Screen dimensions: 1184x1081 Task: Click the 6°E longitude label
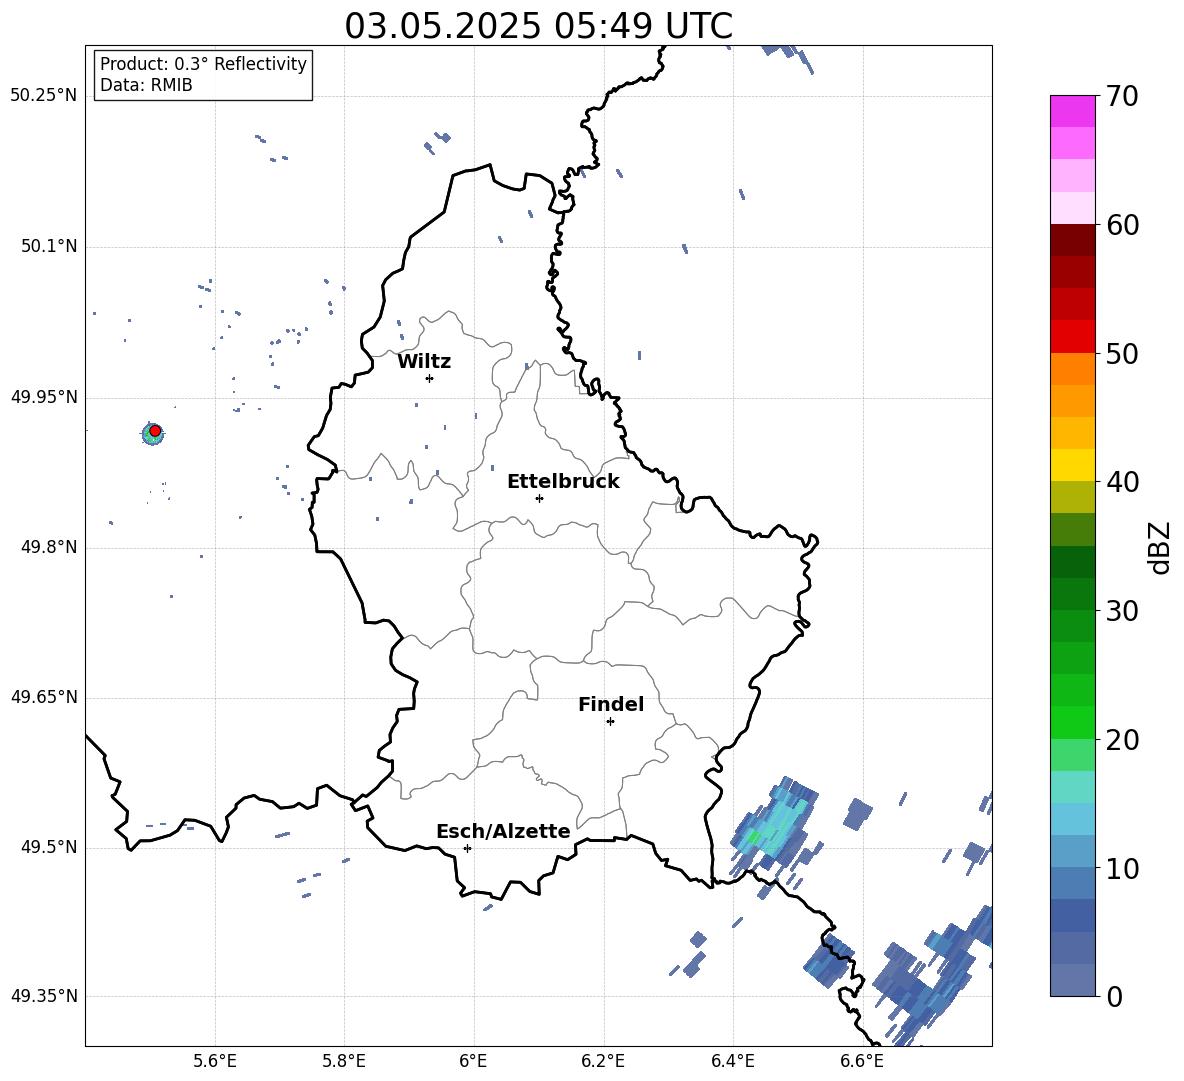coord(473,1061)
